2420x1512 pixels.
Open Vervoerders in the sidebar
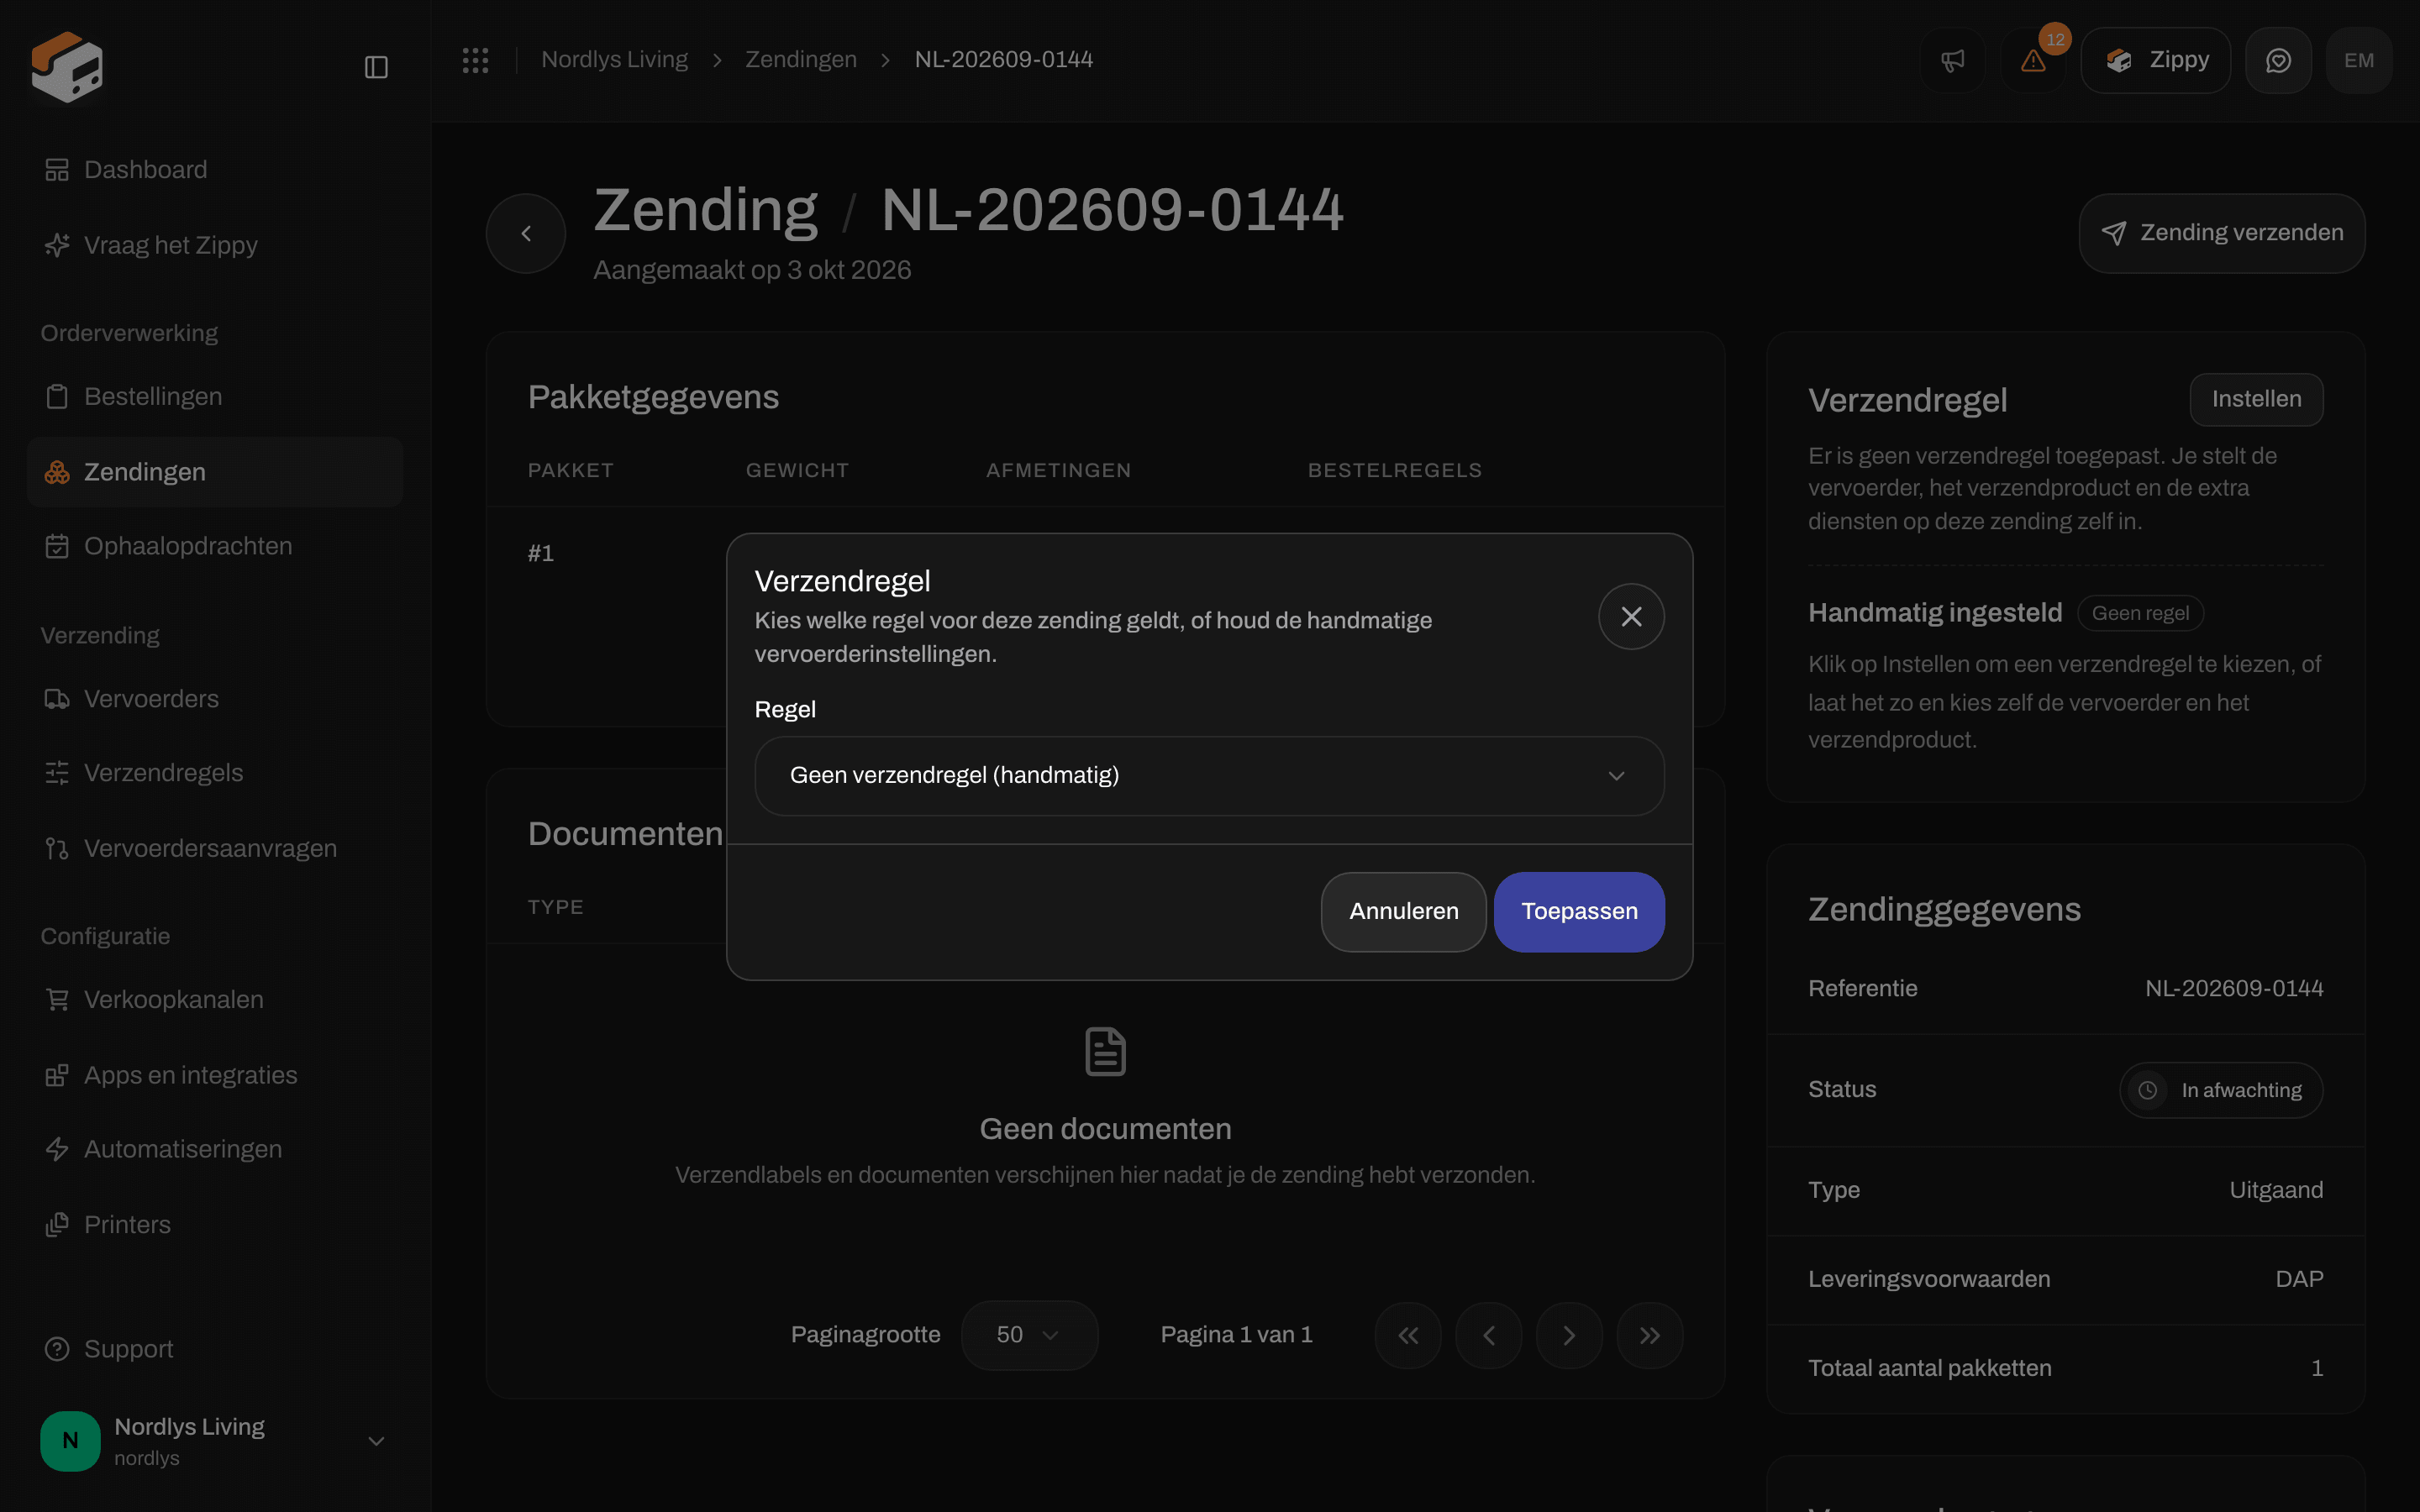[215, 699]
